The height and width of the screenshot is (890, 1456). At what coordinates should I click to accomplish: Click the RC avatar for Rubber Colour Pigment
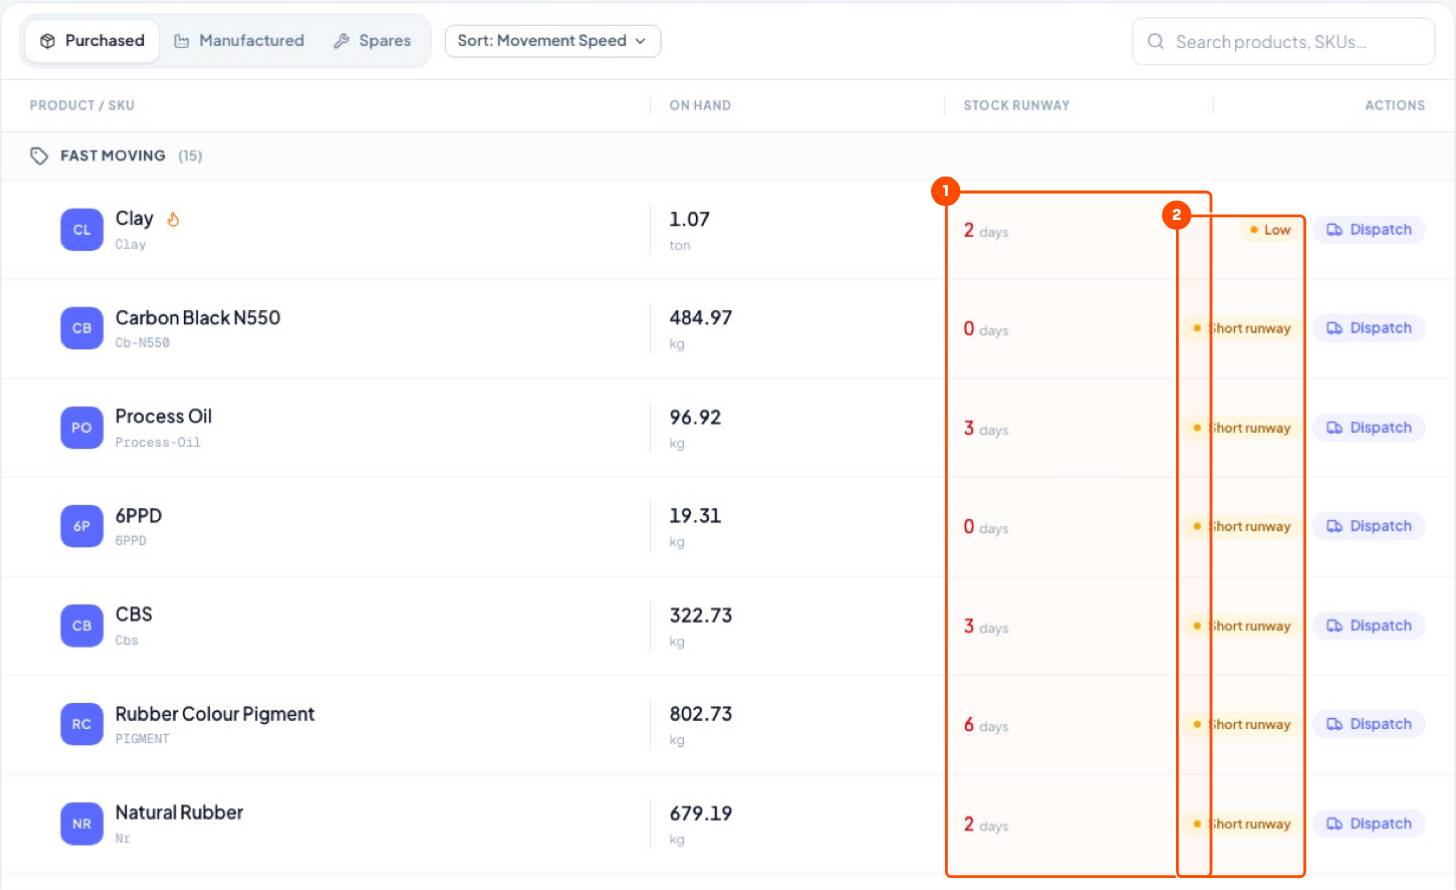click(x=82, y=724)
